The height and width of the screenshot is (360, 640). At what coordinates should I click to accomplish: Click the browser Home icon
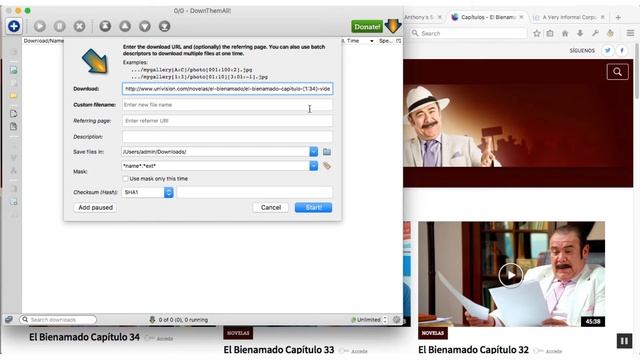click(x=565, y=33)
